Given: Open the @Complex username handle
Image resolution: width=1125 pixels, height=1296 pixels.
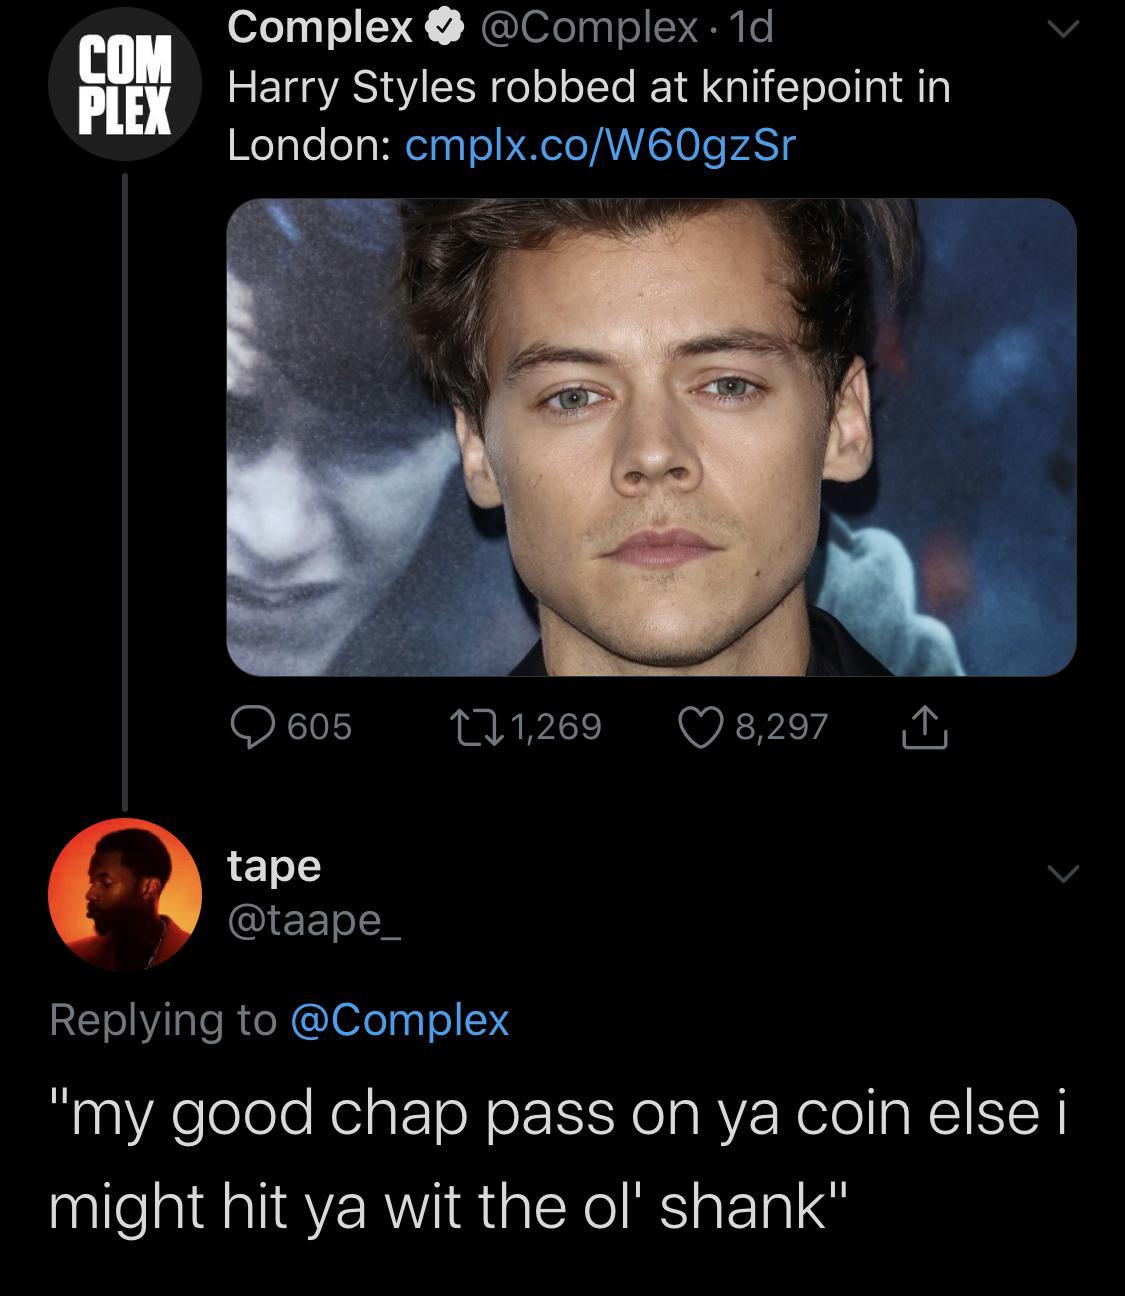Looking at the screenshot, I should 566,27.
